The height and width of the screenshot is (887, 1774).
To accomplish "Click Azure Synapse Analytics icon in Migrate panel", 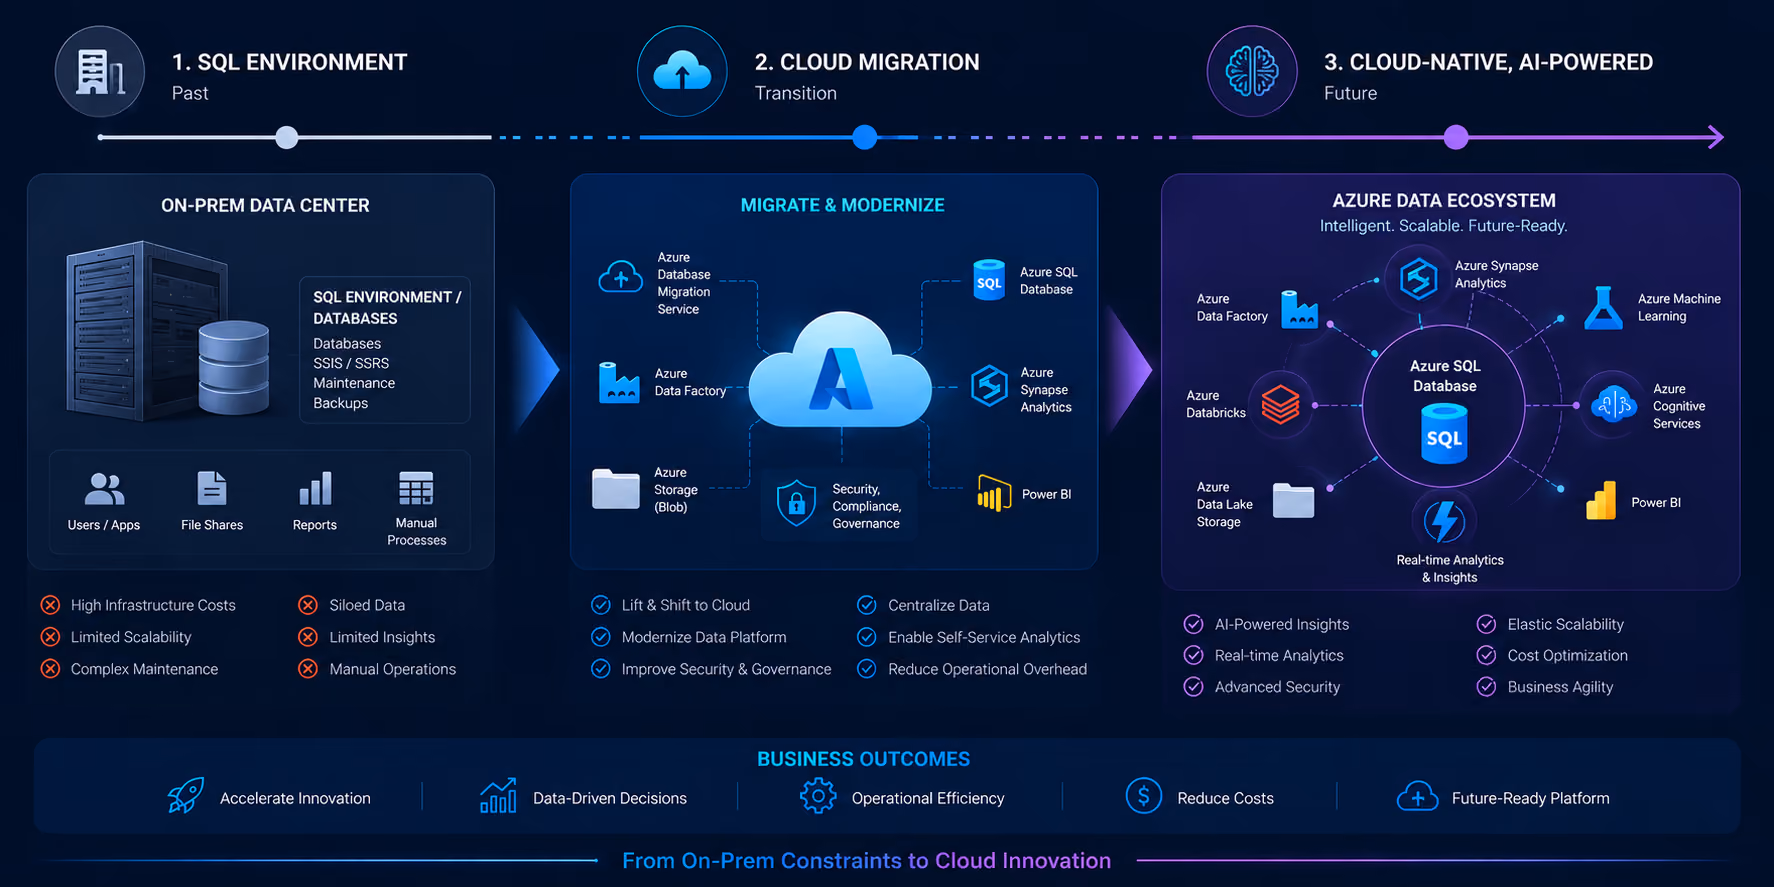I will coord(989,386).
